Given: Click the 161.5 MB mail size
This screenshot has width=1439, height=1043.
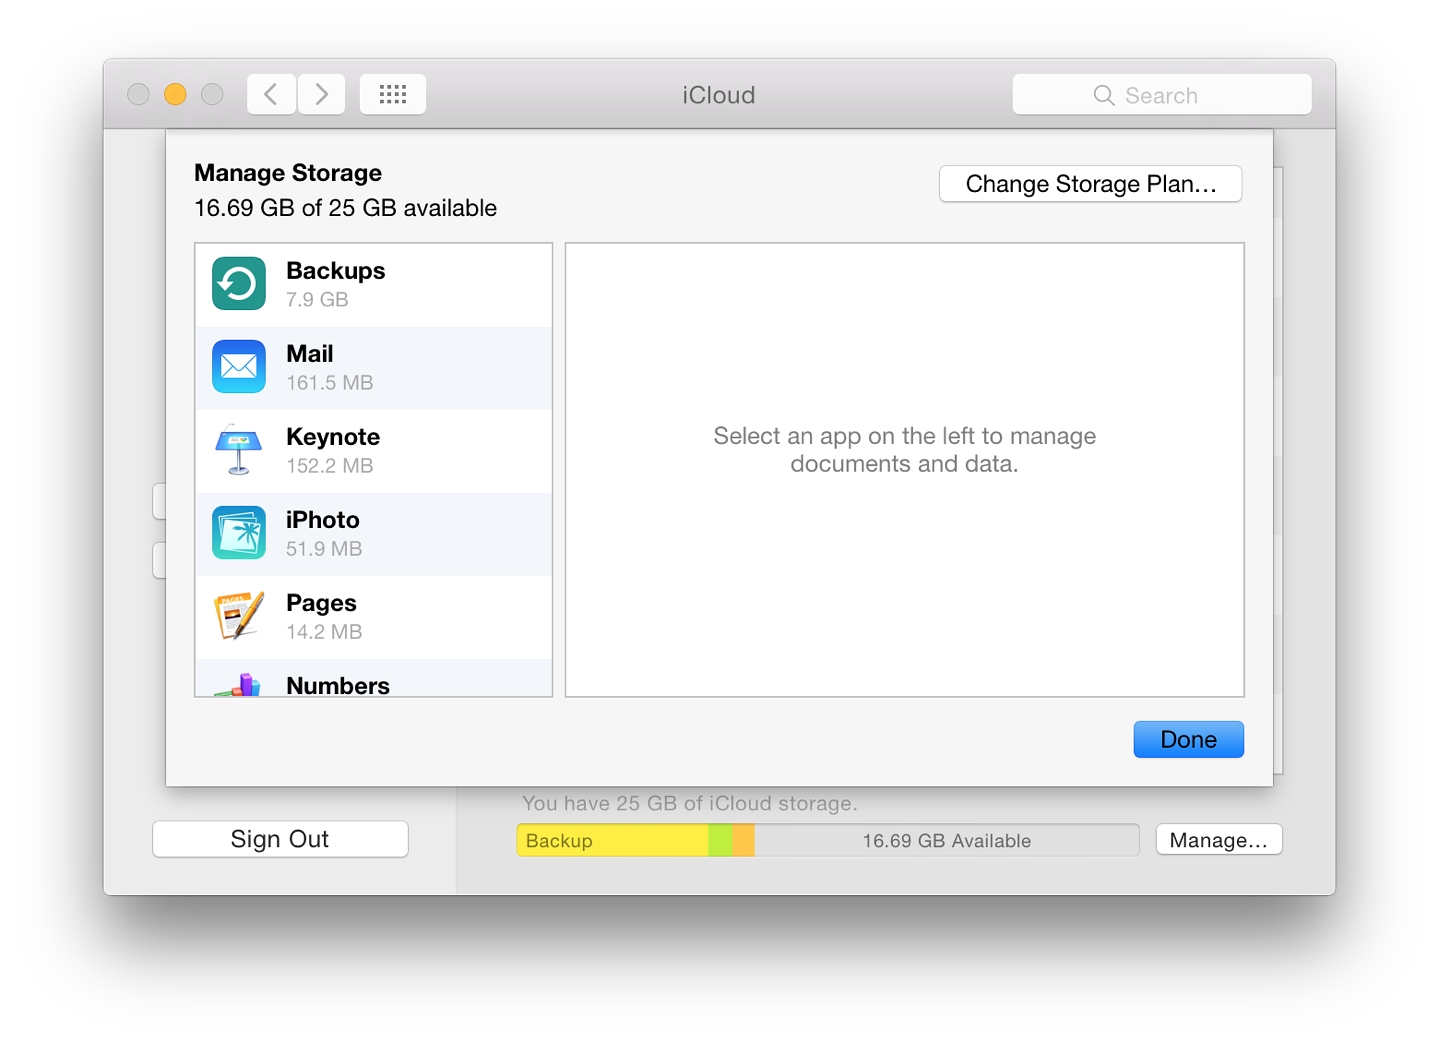Looking at the screenshot, I should [x=330, y=382].
